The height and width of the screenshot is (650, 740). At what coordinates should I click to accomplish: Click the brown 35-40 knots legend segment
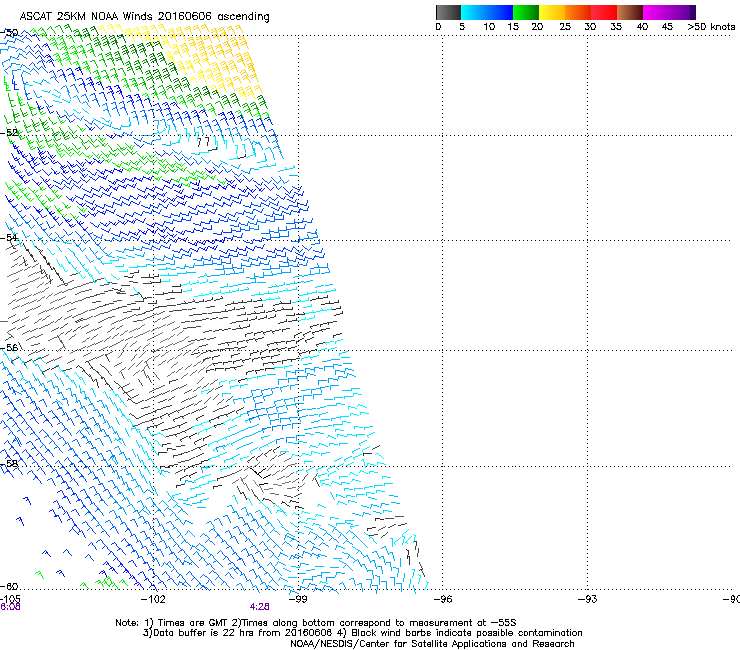(630, 12)
